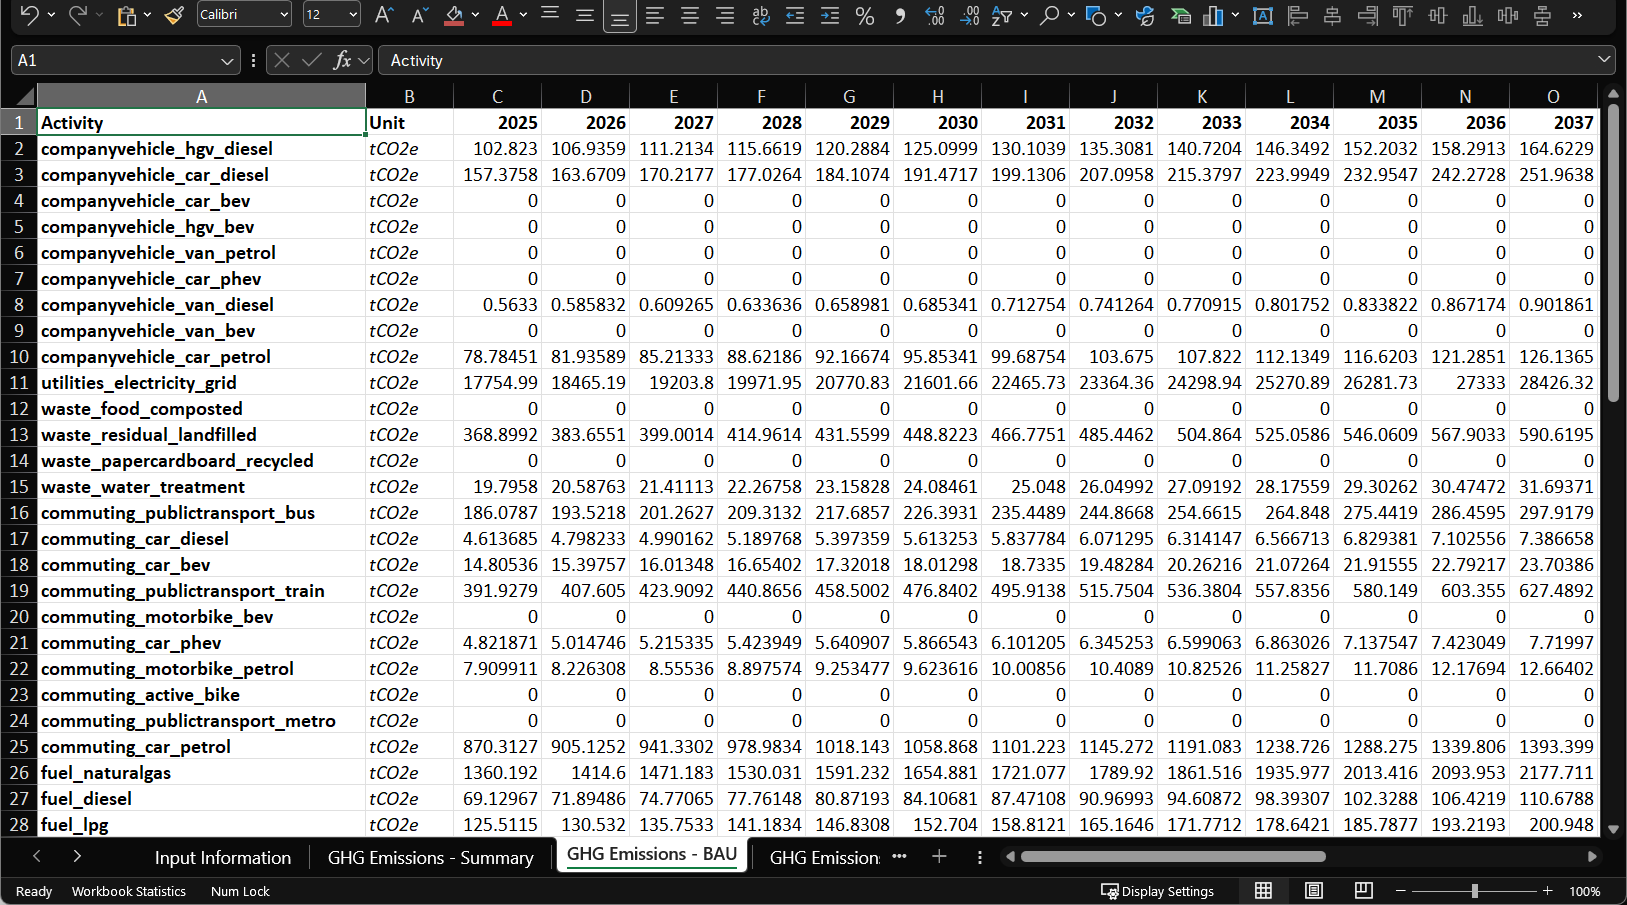Switch to Page Layout view
The width and height of the screenshot is (1627, 905).
(x=1314, y=891)
